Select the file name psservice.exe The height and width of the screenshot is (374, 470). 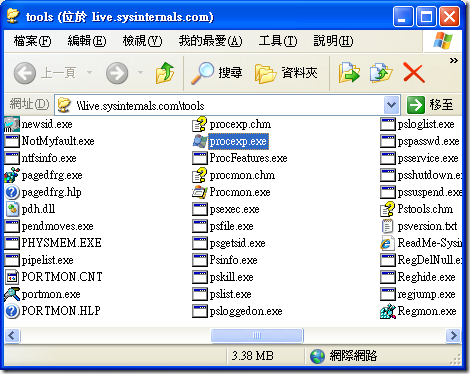point(428,158)
